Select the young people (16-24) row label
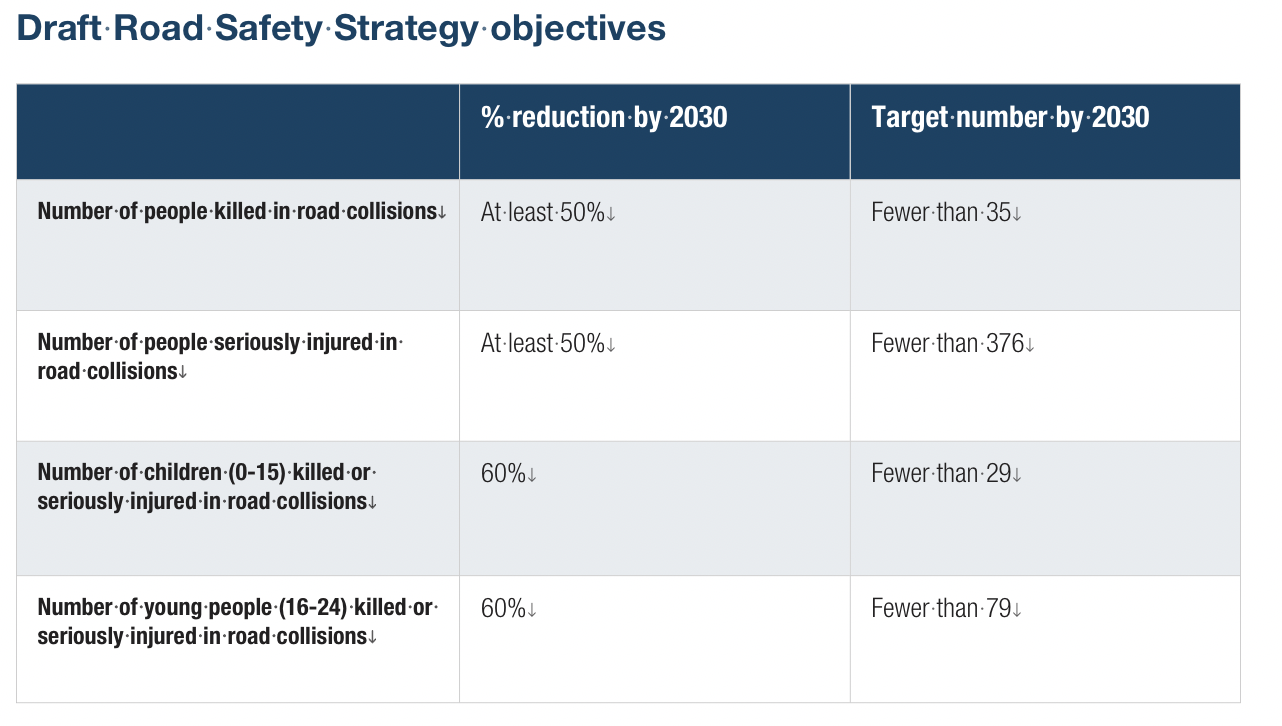Screen dimensions: 1282x726 click(237, 621)
